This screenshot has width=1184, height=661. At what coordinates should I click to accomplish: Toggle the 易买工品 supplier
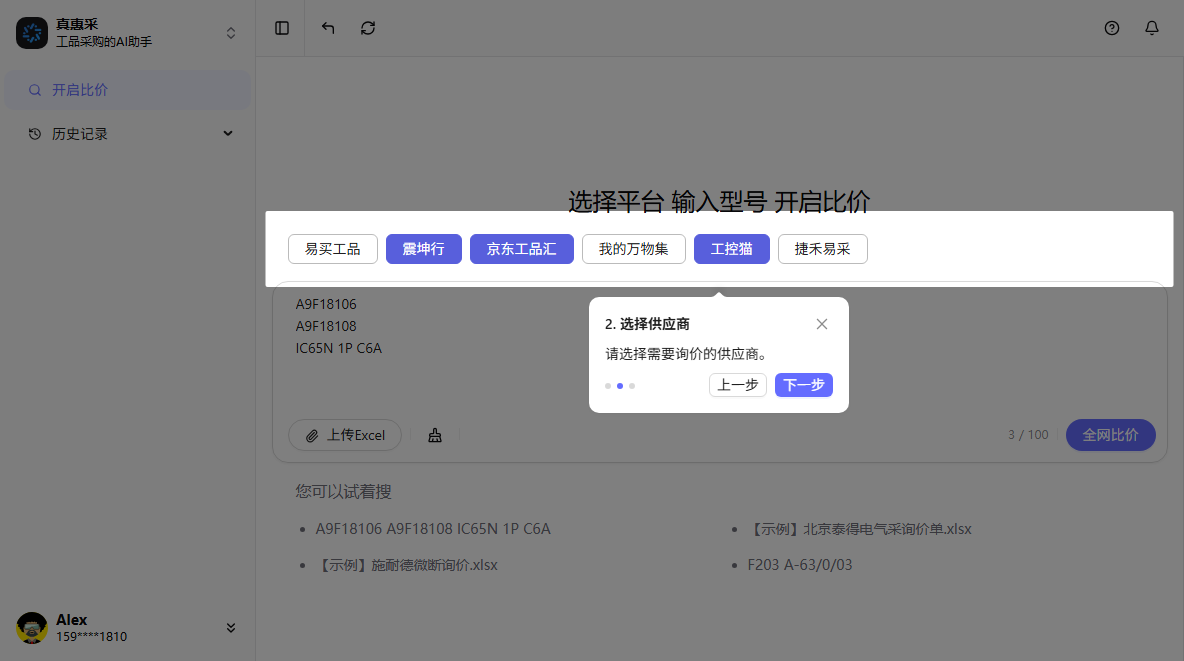[x=332, y=249]
